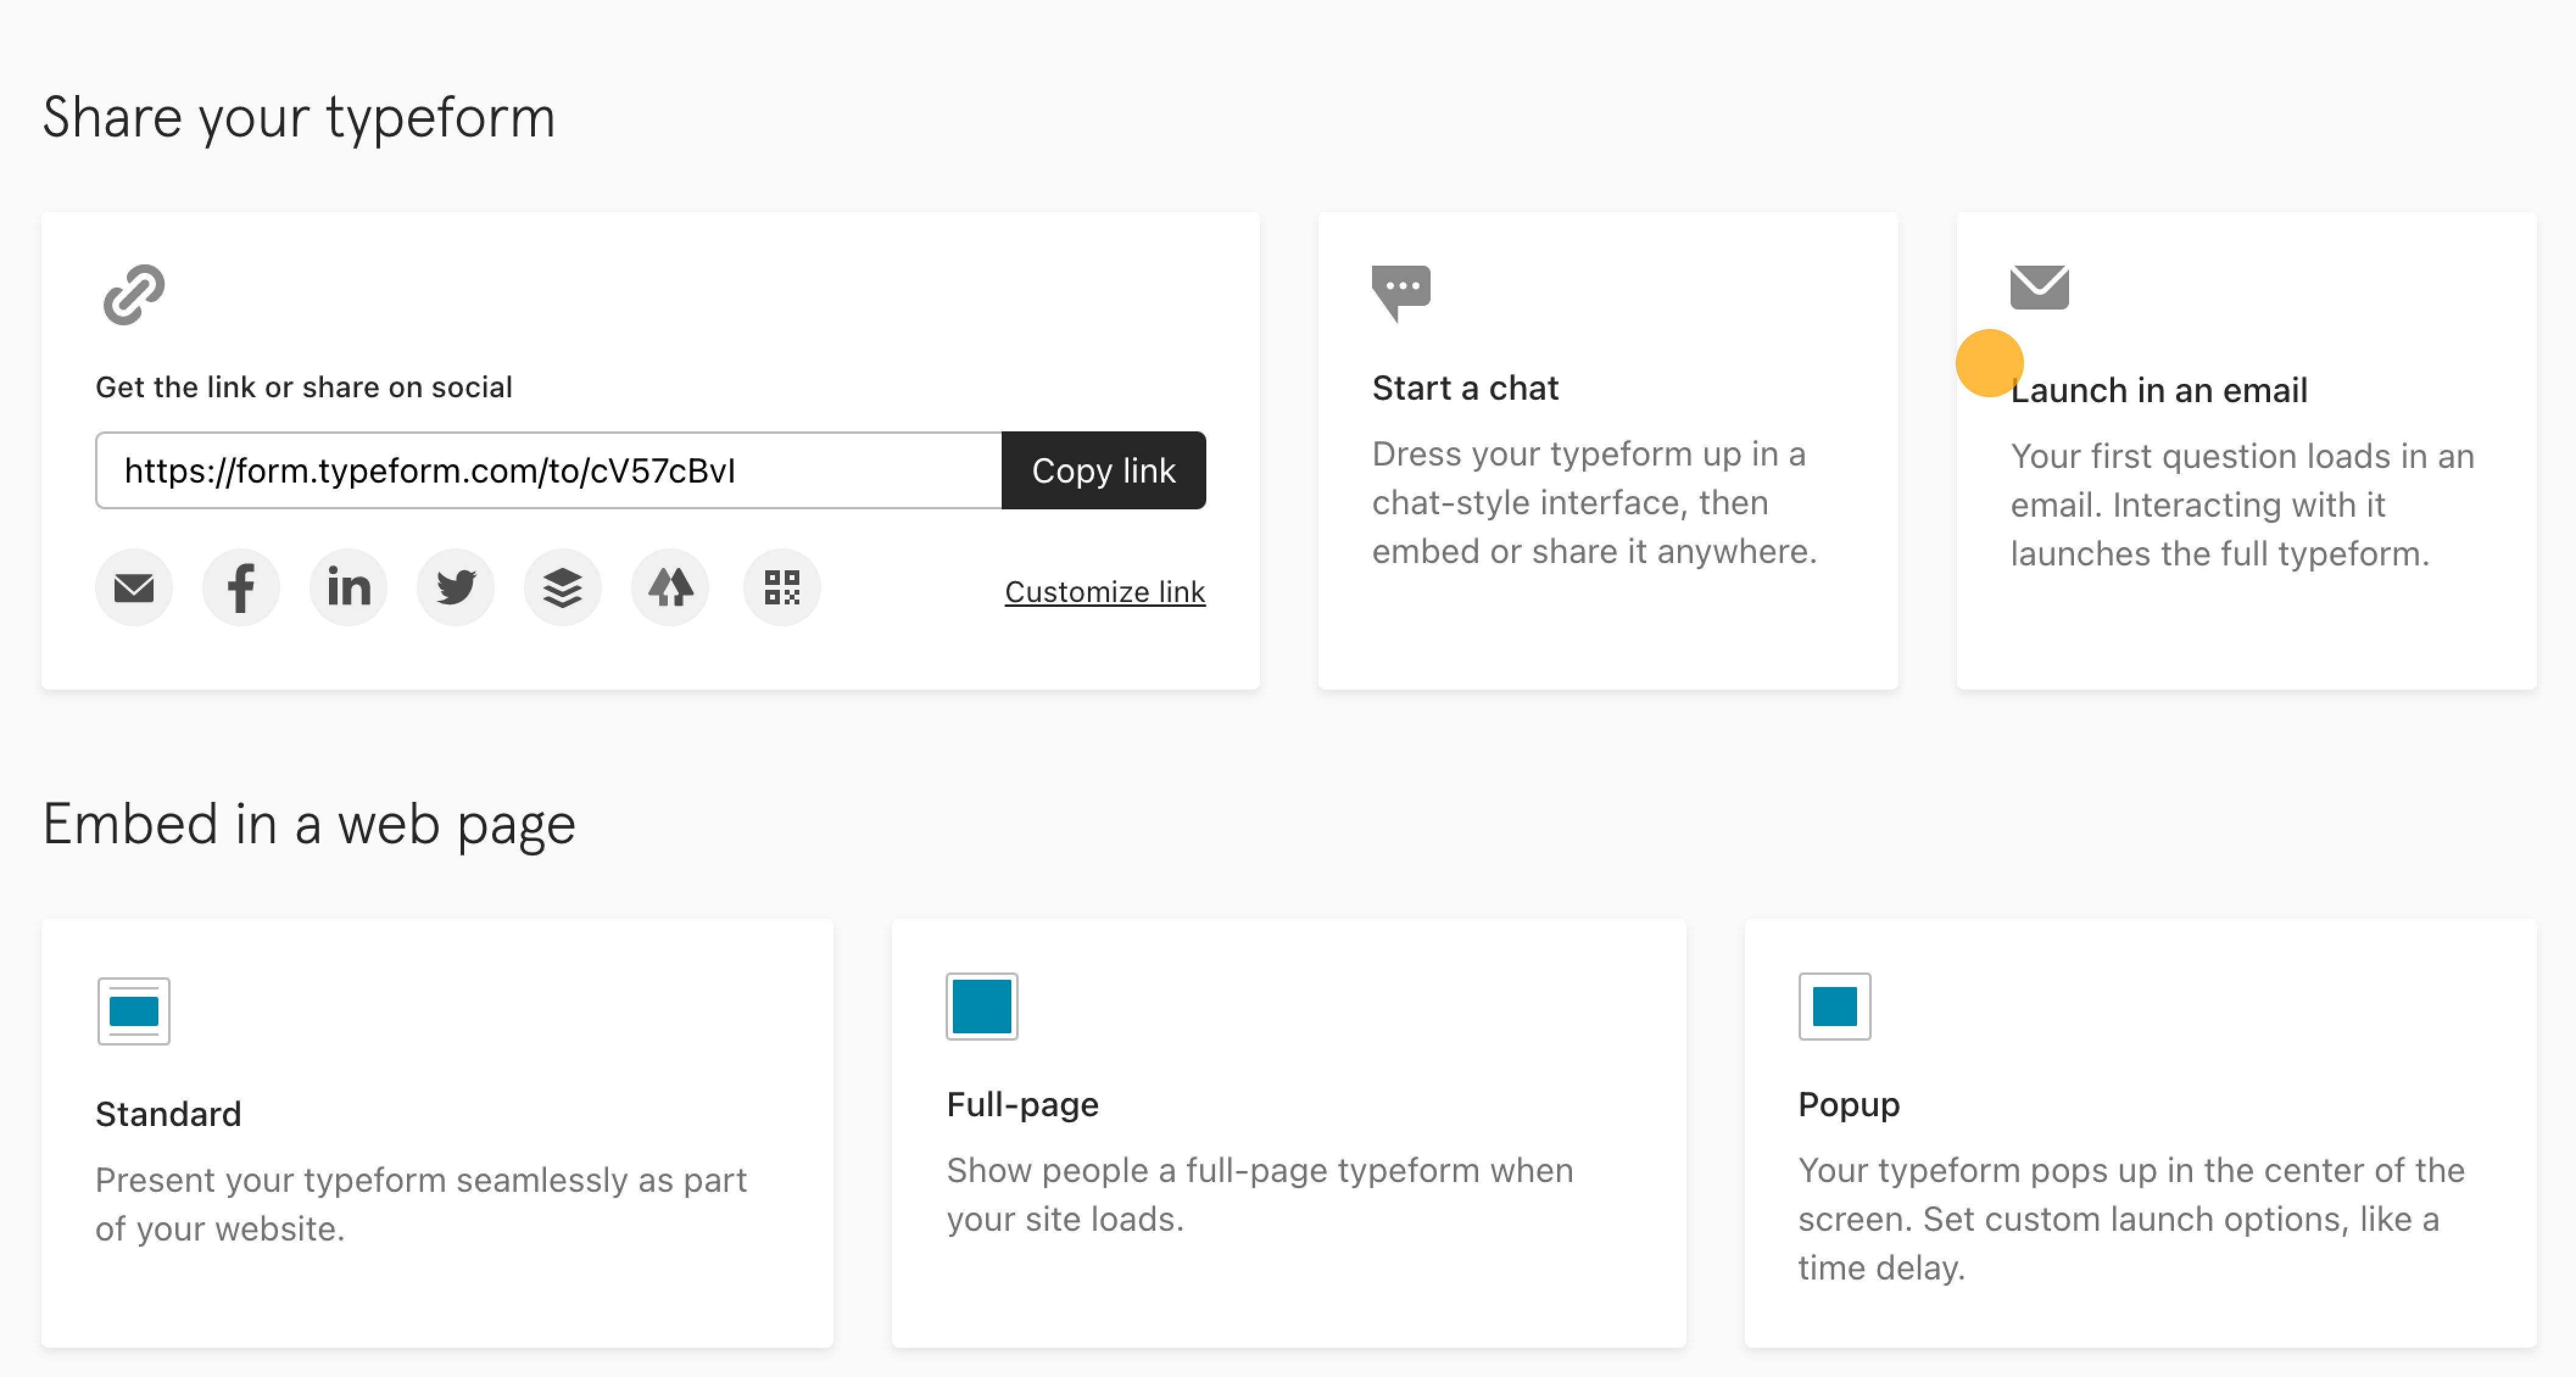Share the typeform via the email icon
The width and height of the screenshot is (2576, 1377).
pyautogui.click(x=134, y=588)
